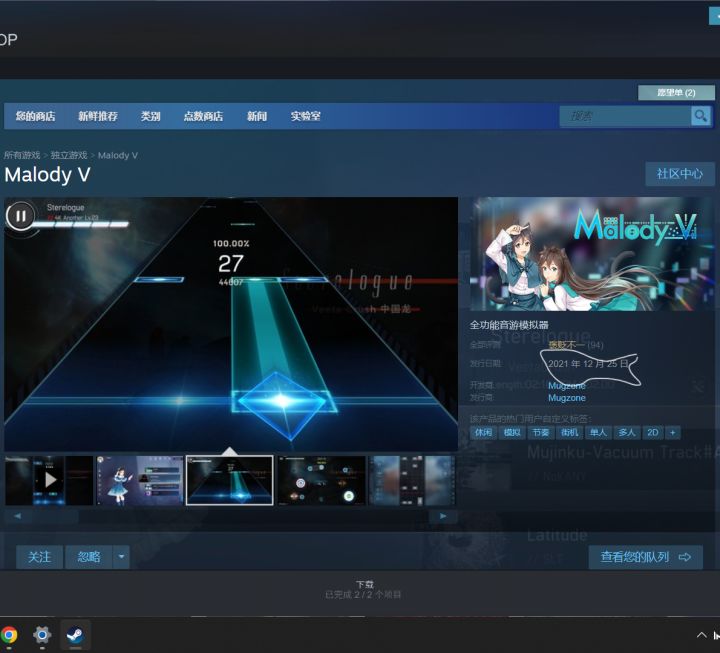This screenshot has height=653, width=720.
Task: Follow the game with 关注 button
Action: point(39,557)
